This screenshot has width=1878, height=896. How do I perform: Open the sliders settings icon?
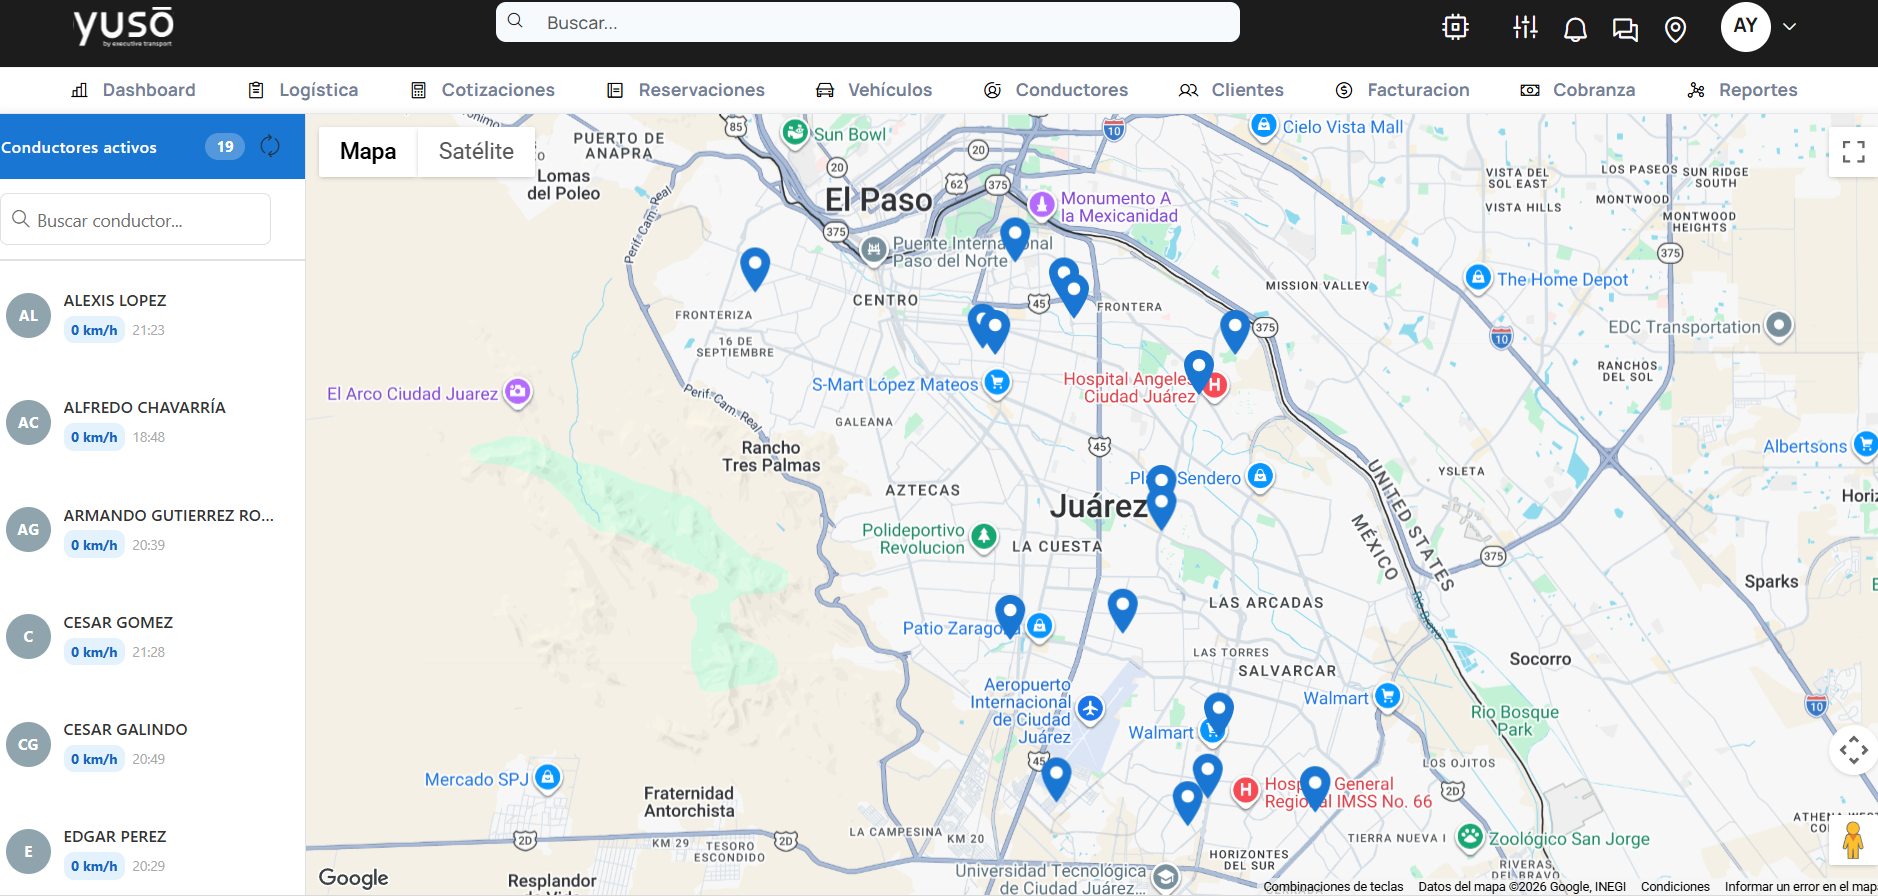pyautogui.click(x=1525, y=27)
